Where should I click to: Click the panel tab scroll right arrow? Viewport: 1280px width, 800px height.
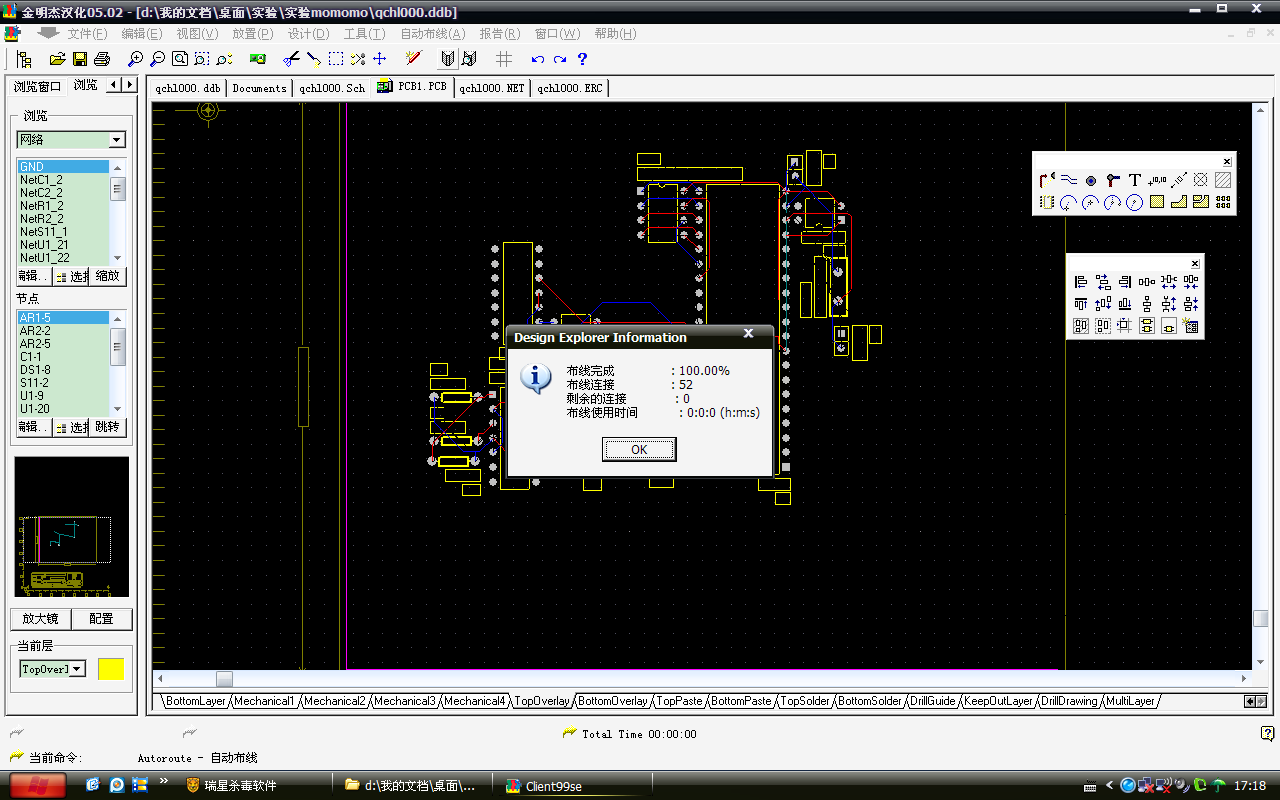tap(130, 85)
